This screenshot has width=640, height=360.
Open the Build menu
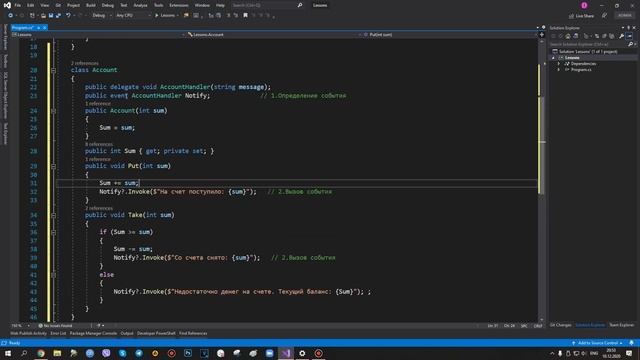(91, 5)
